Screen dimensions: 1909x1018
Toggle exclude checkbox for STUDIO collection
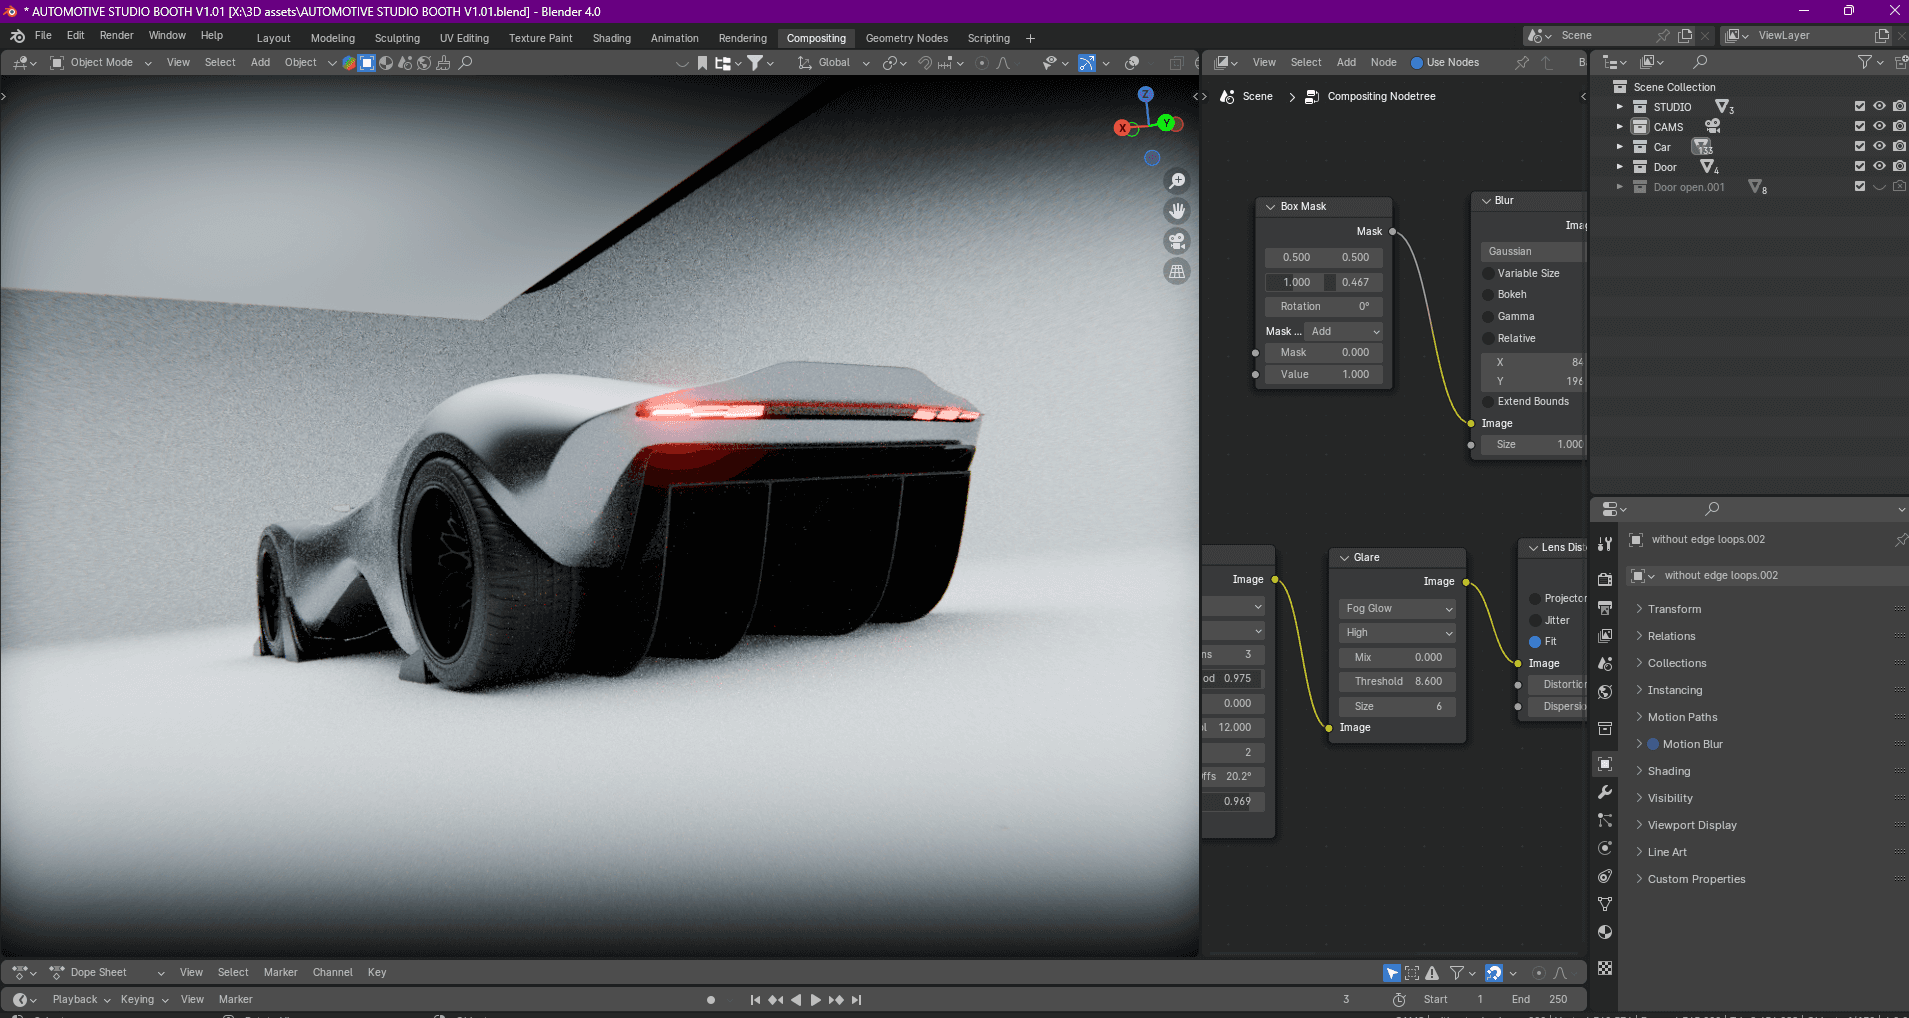pyautogui.click(x=1860, y=106)
